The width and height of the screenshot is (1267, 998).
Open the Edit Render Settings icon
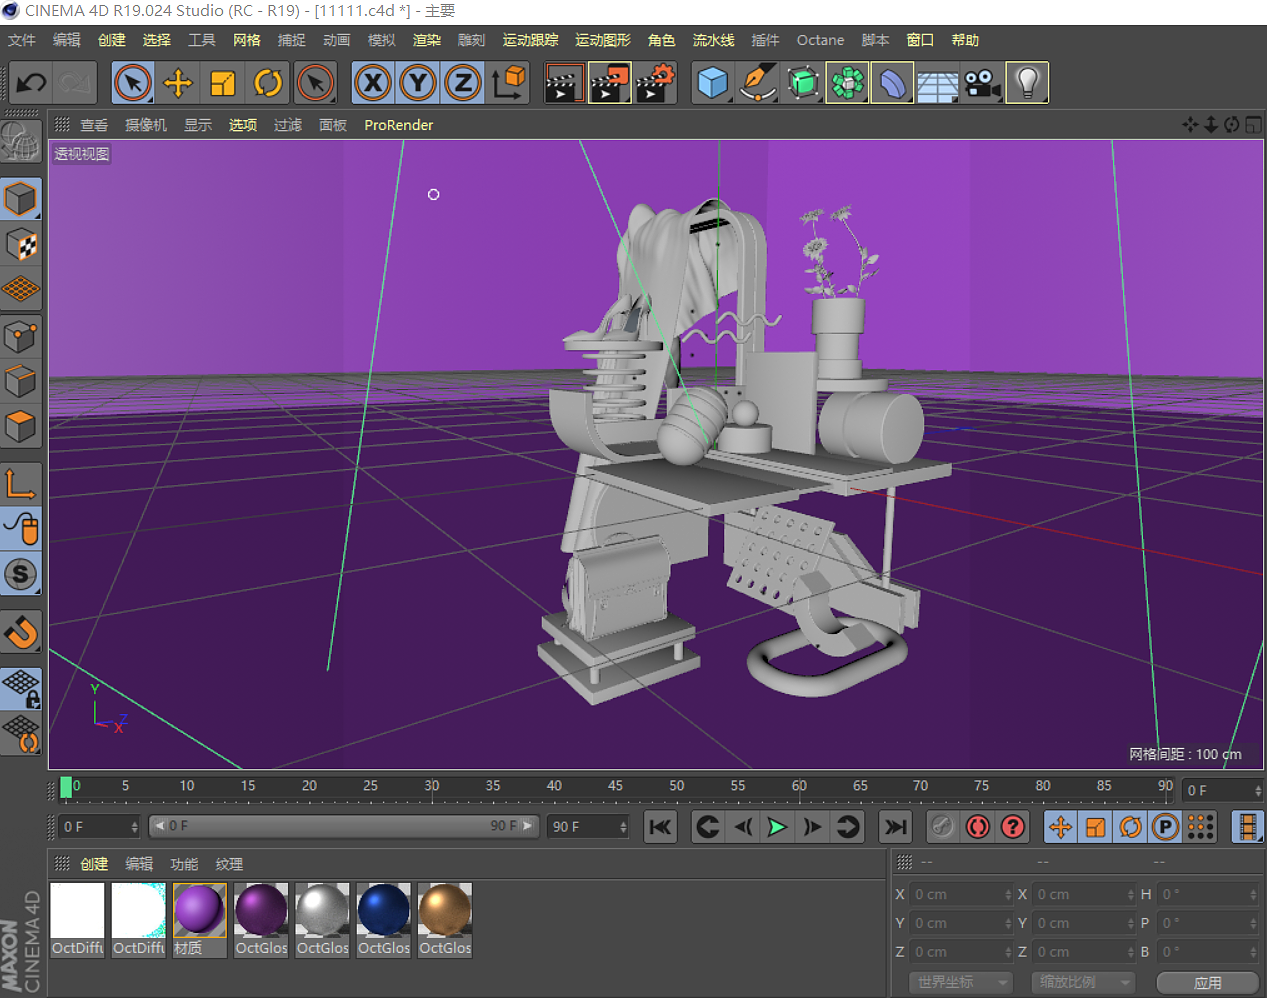pyautogui.click(x=655, y=83)
